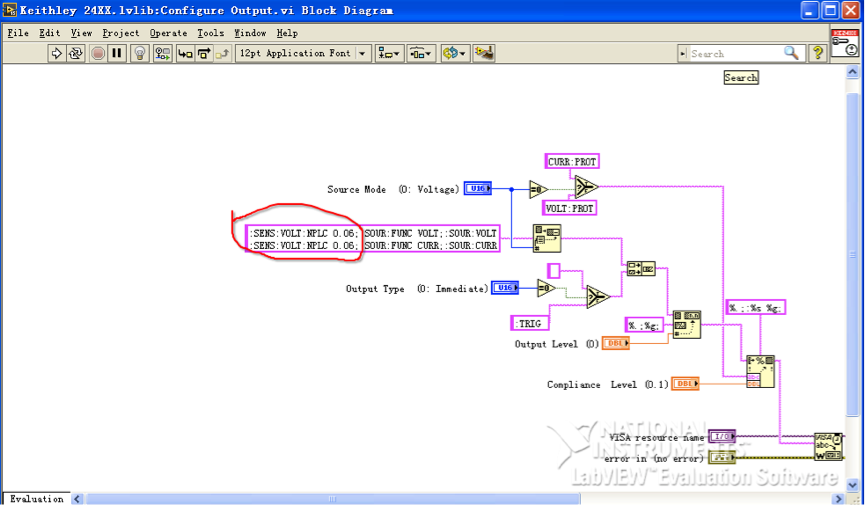
Task: Select the error in cluster terminal
Action: click(x=722, y=458)
